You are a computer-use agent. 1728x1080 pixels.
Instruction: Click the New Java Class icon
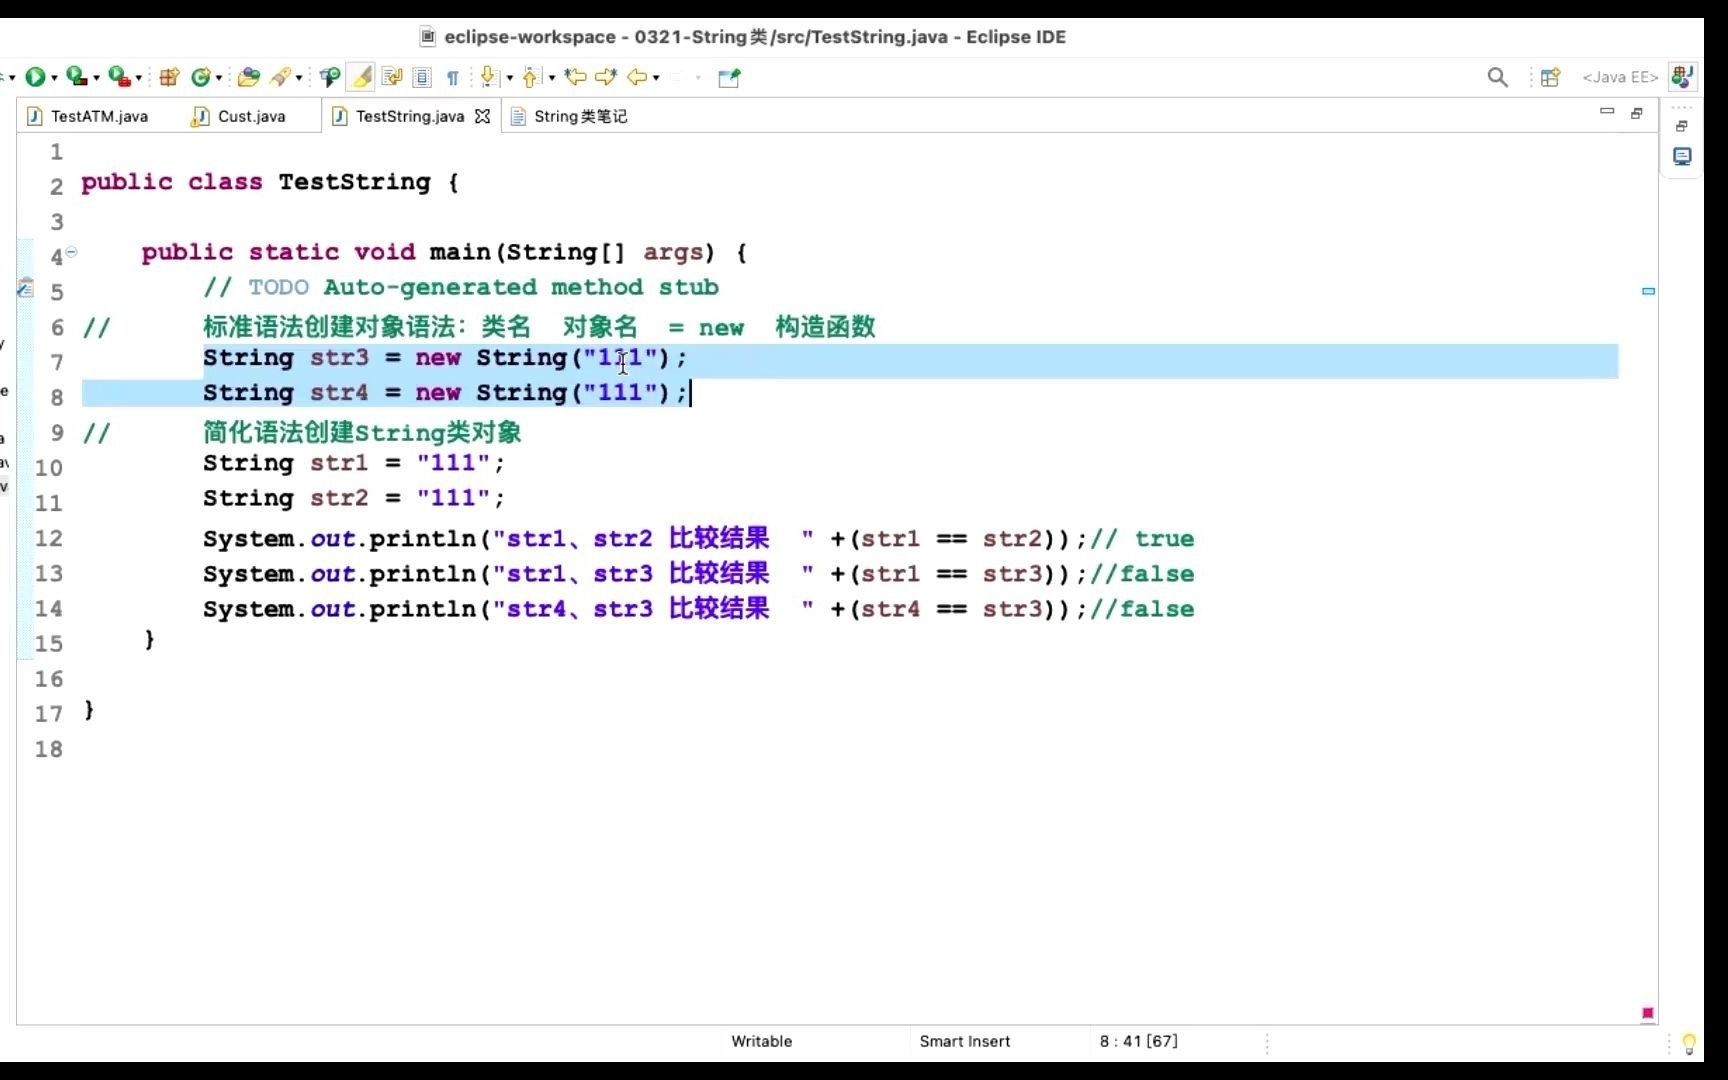pyautogui.click(x=201, y=77)
